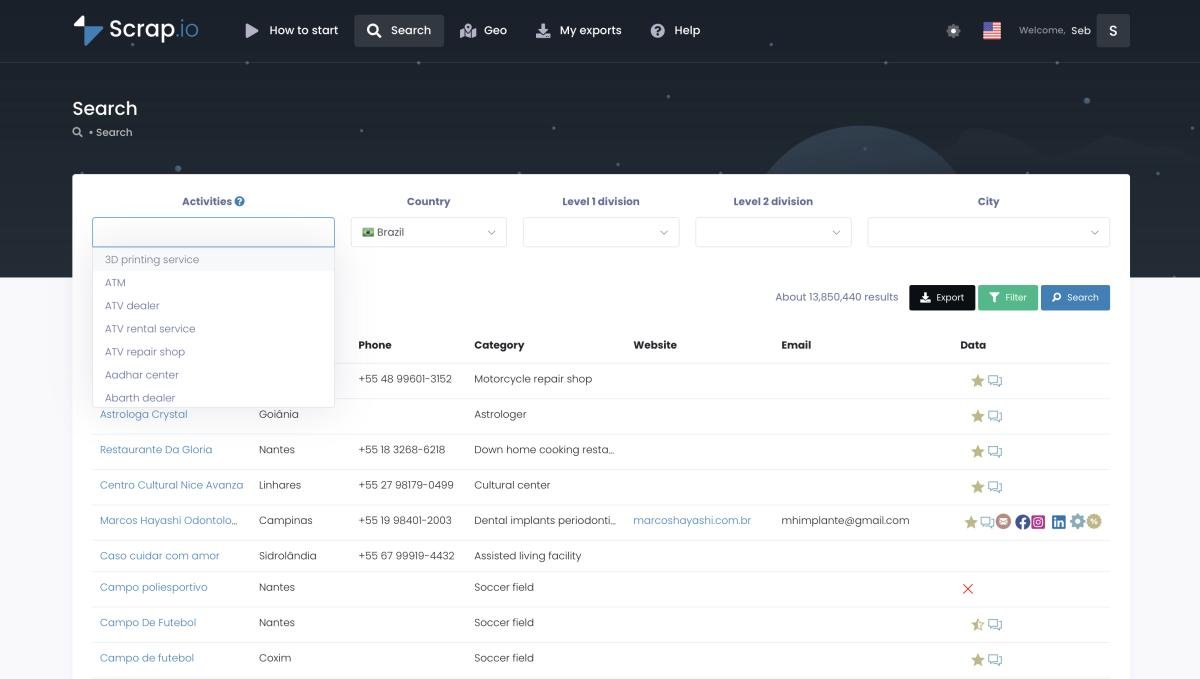
Task: Click the help question mark beside Activities
Action: (x=240, y=201)
